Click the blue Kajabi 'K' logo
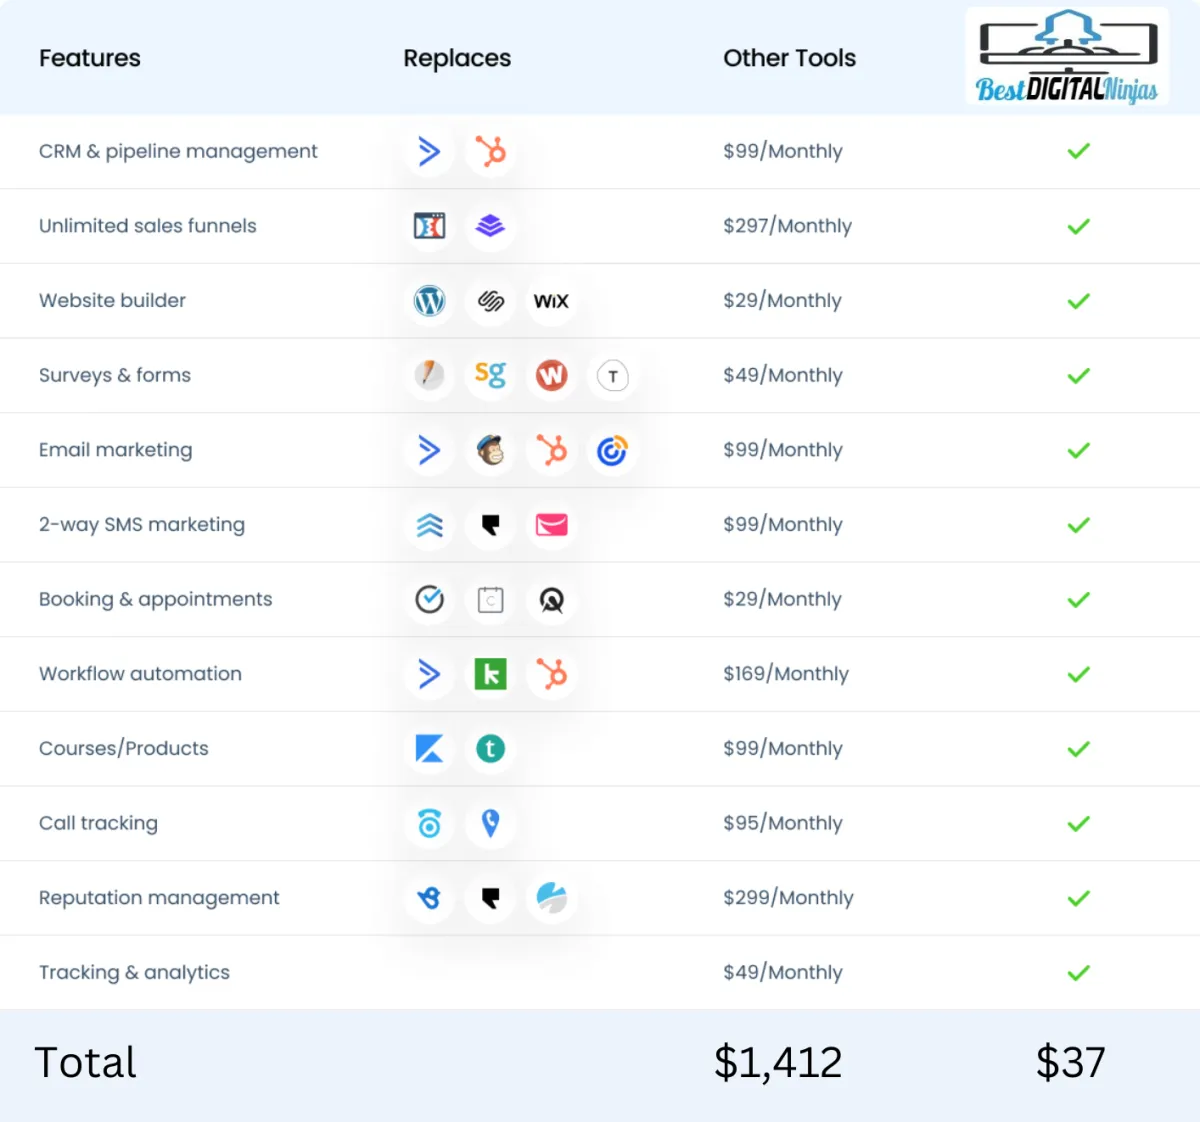Viewport: 1200px width, 1122px height. 429,749
